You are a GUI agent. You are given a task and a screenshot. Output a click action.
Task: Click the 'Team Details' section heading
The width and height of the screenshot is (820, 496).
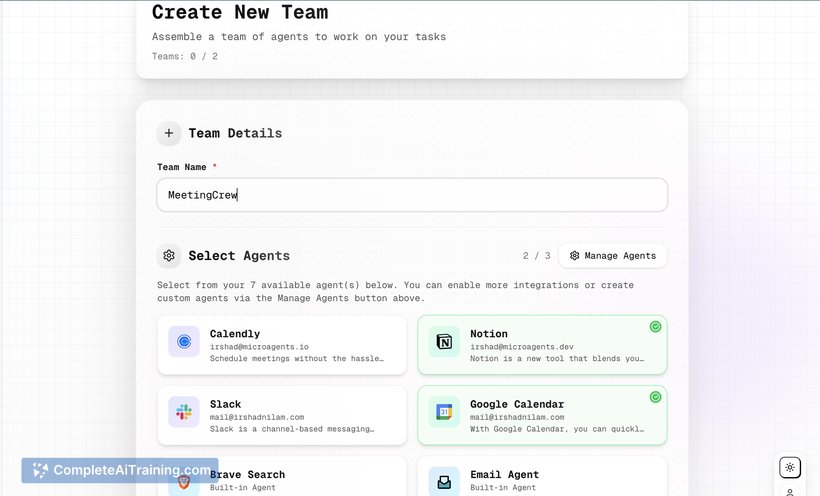(x=235, y=133)
